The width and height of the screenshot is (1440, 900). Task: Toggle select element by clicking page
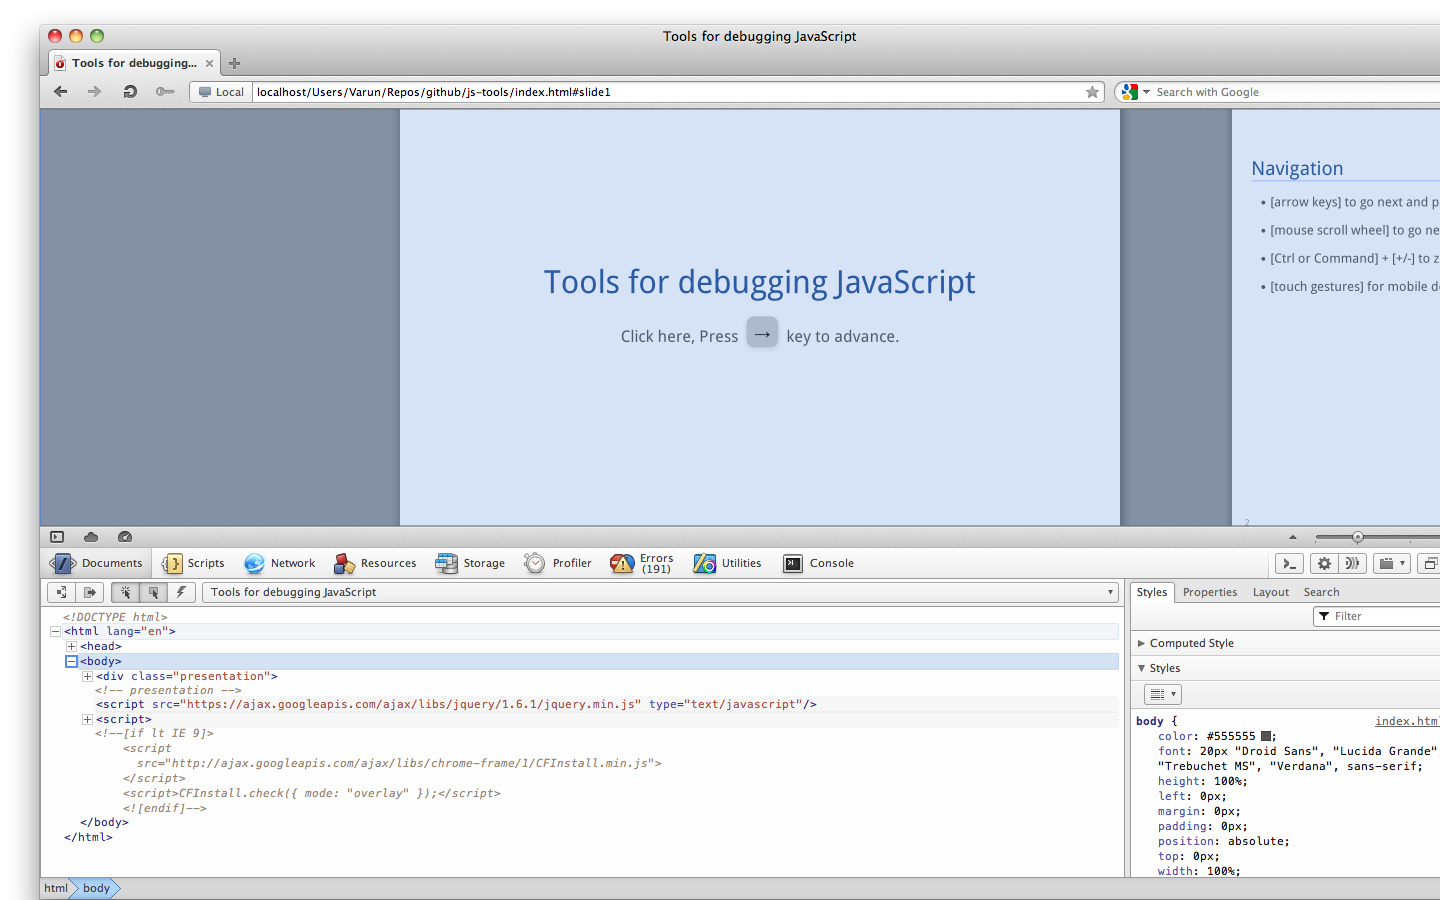point(125,592)
